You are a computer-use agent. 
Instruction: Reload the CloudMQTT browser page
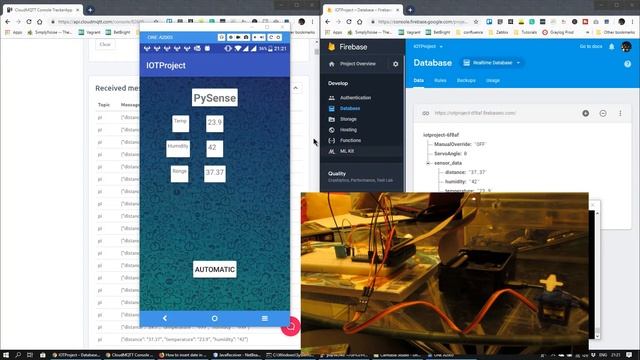tap(29, 22)
